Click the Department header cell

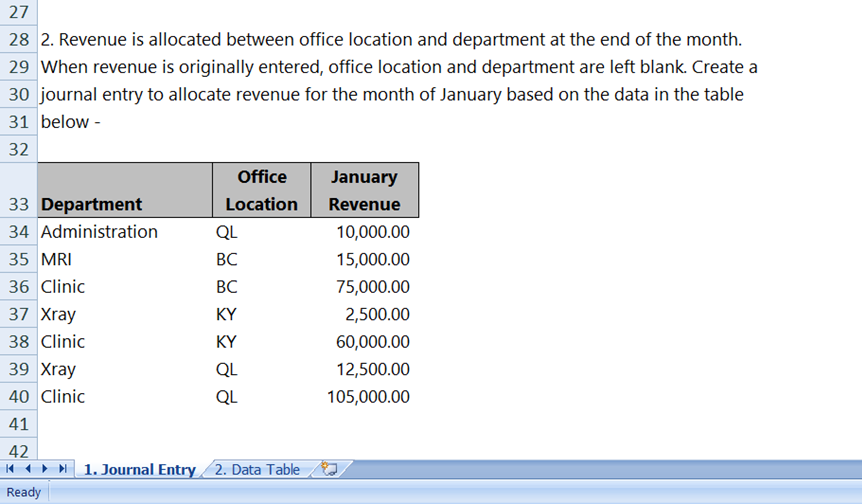point(125,190)
